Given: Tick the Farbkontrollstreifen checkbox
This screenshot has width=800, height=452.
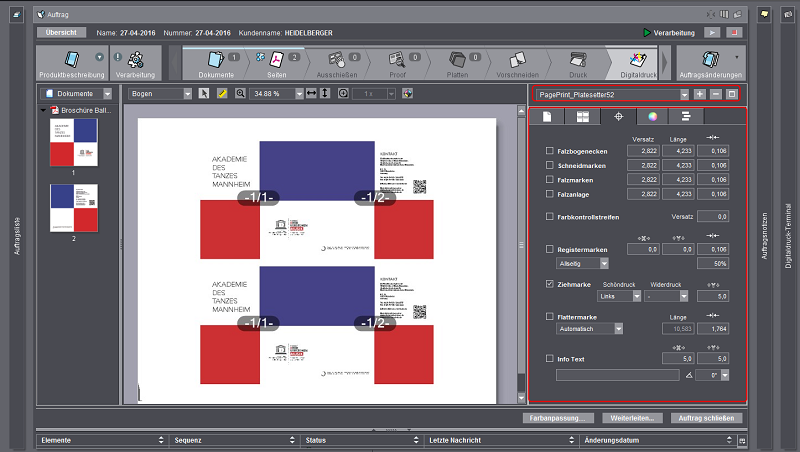Looking at the screenshot, I should [x=550, y=216].
